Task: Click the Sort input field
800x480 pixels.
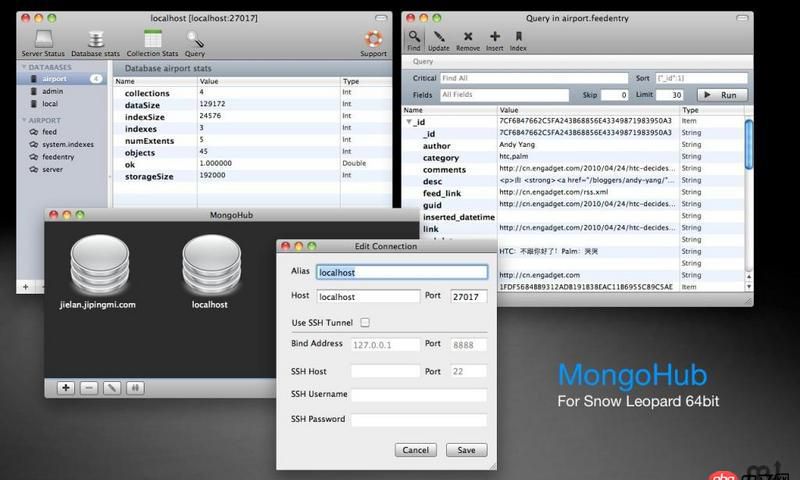Action: [x=702, y=78]
